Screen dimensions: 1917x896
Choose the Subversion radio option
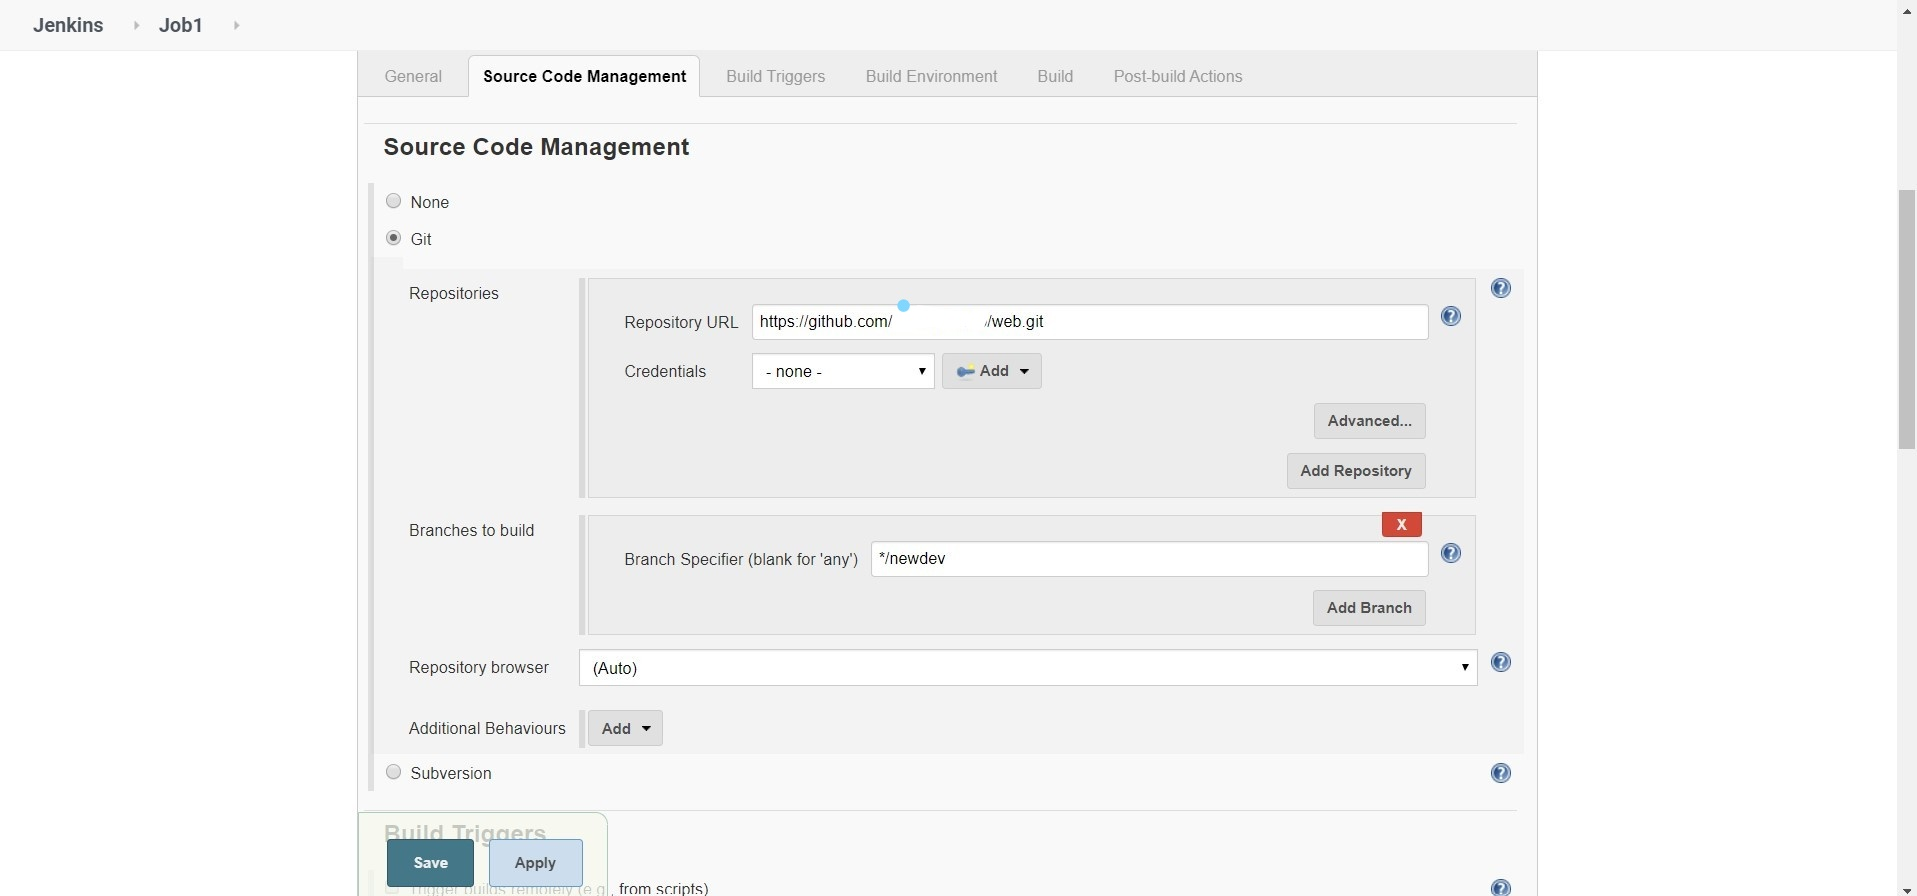pos(393,772)
